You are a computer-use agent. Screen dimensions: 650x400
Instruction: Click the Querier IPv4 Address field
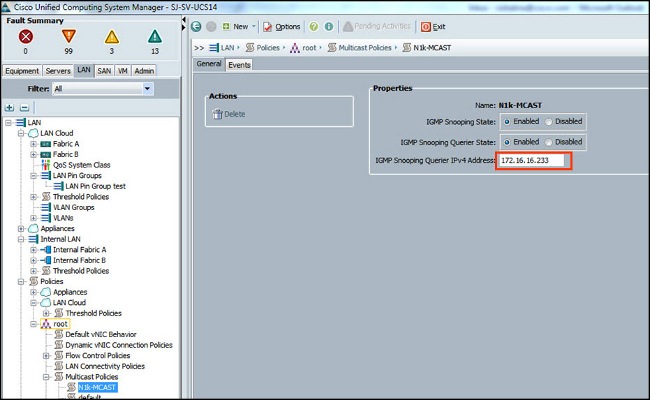(x=531, y=160)
